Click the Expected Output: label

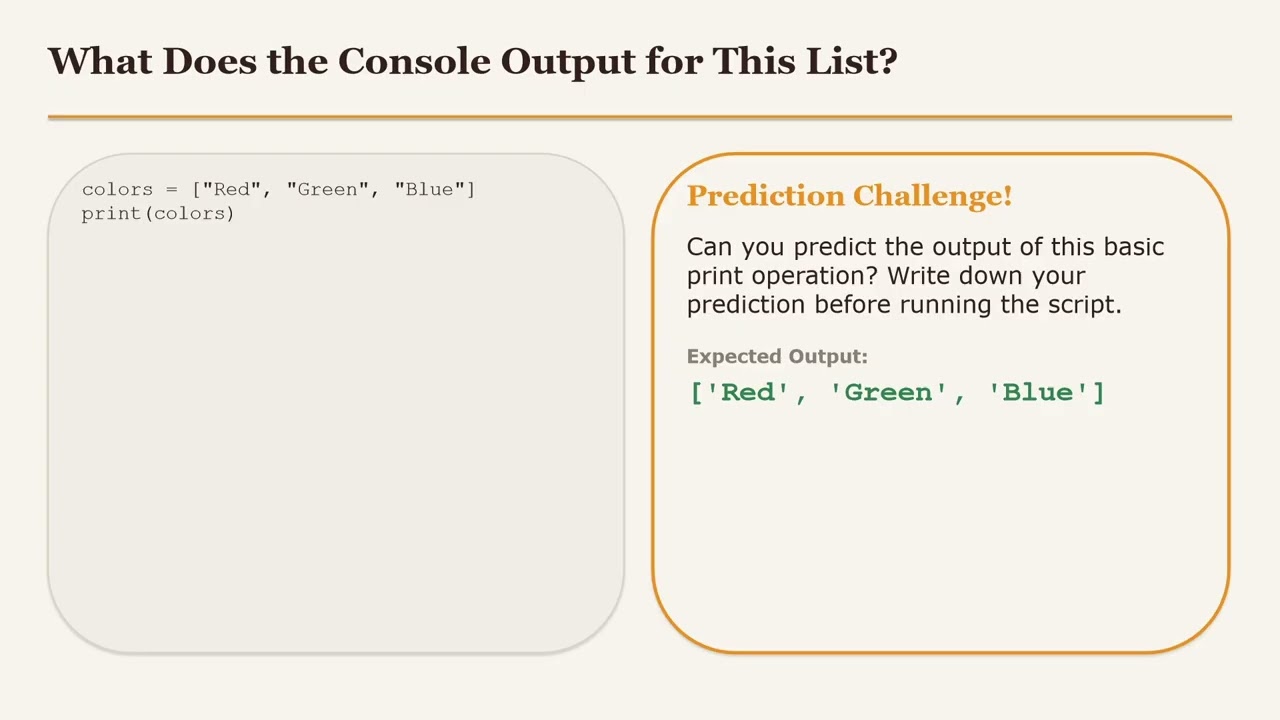pyautogui.click(x=777, y=356)
